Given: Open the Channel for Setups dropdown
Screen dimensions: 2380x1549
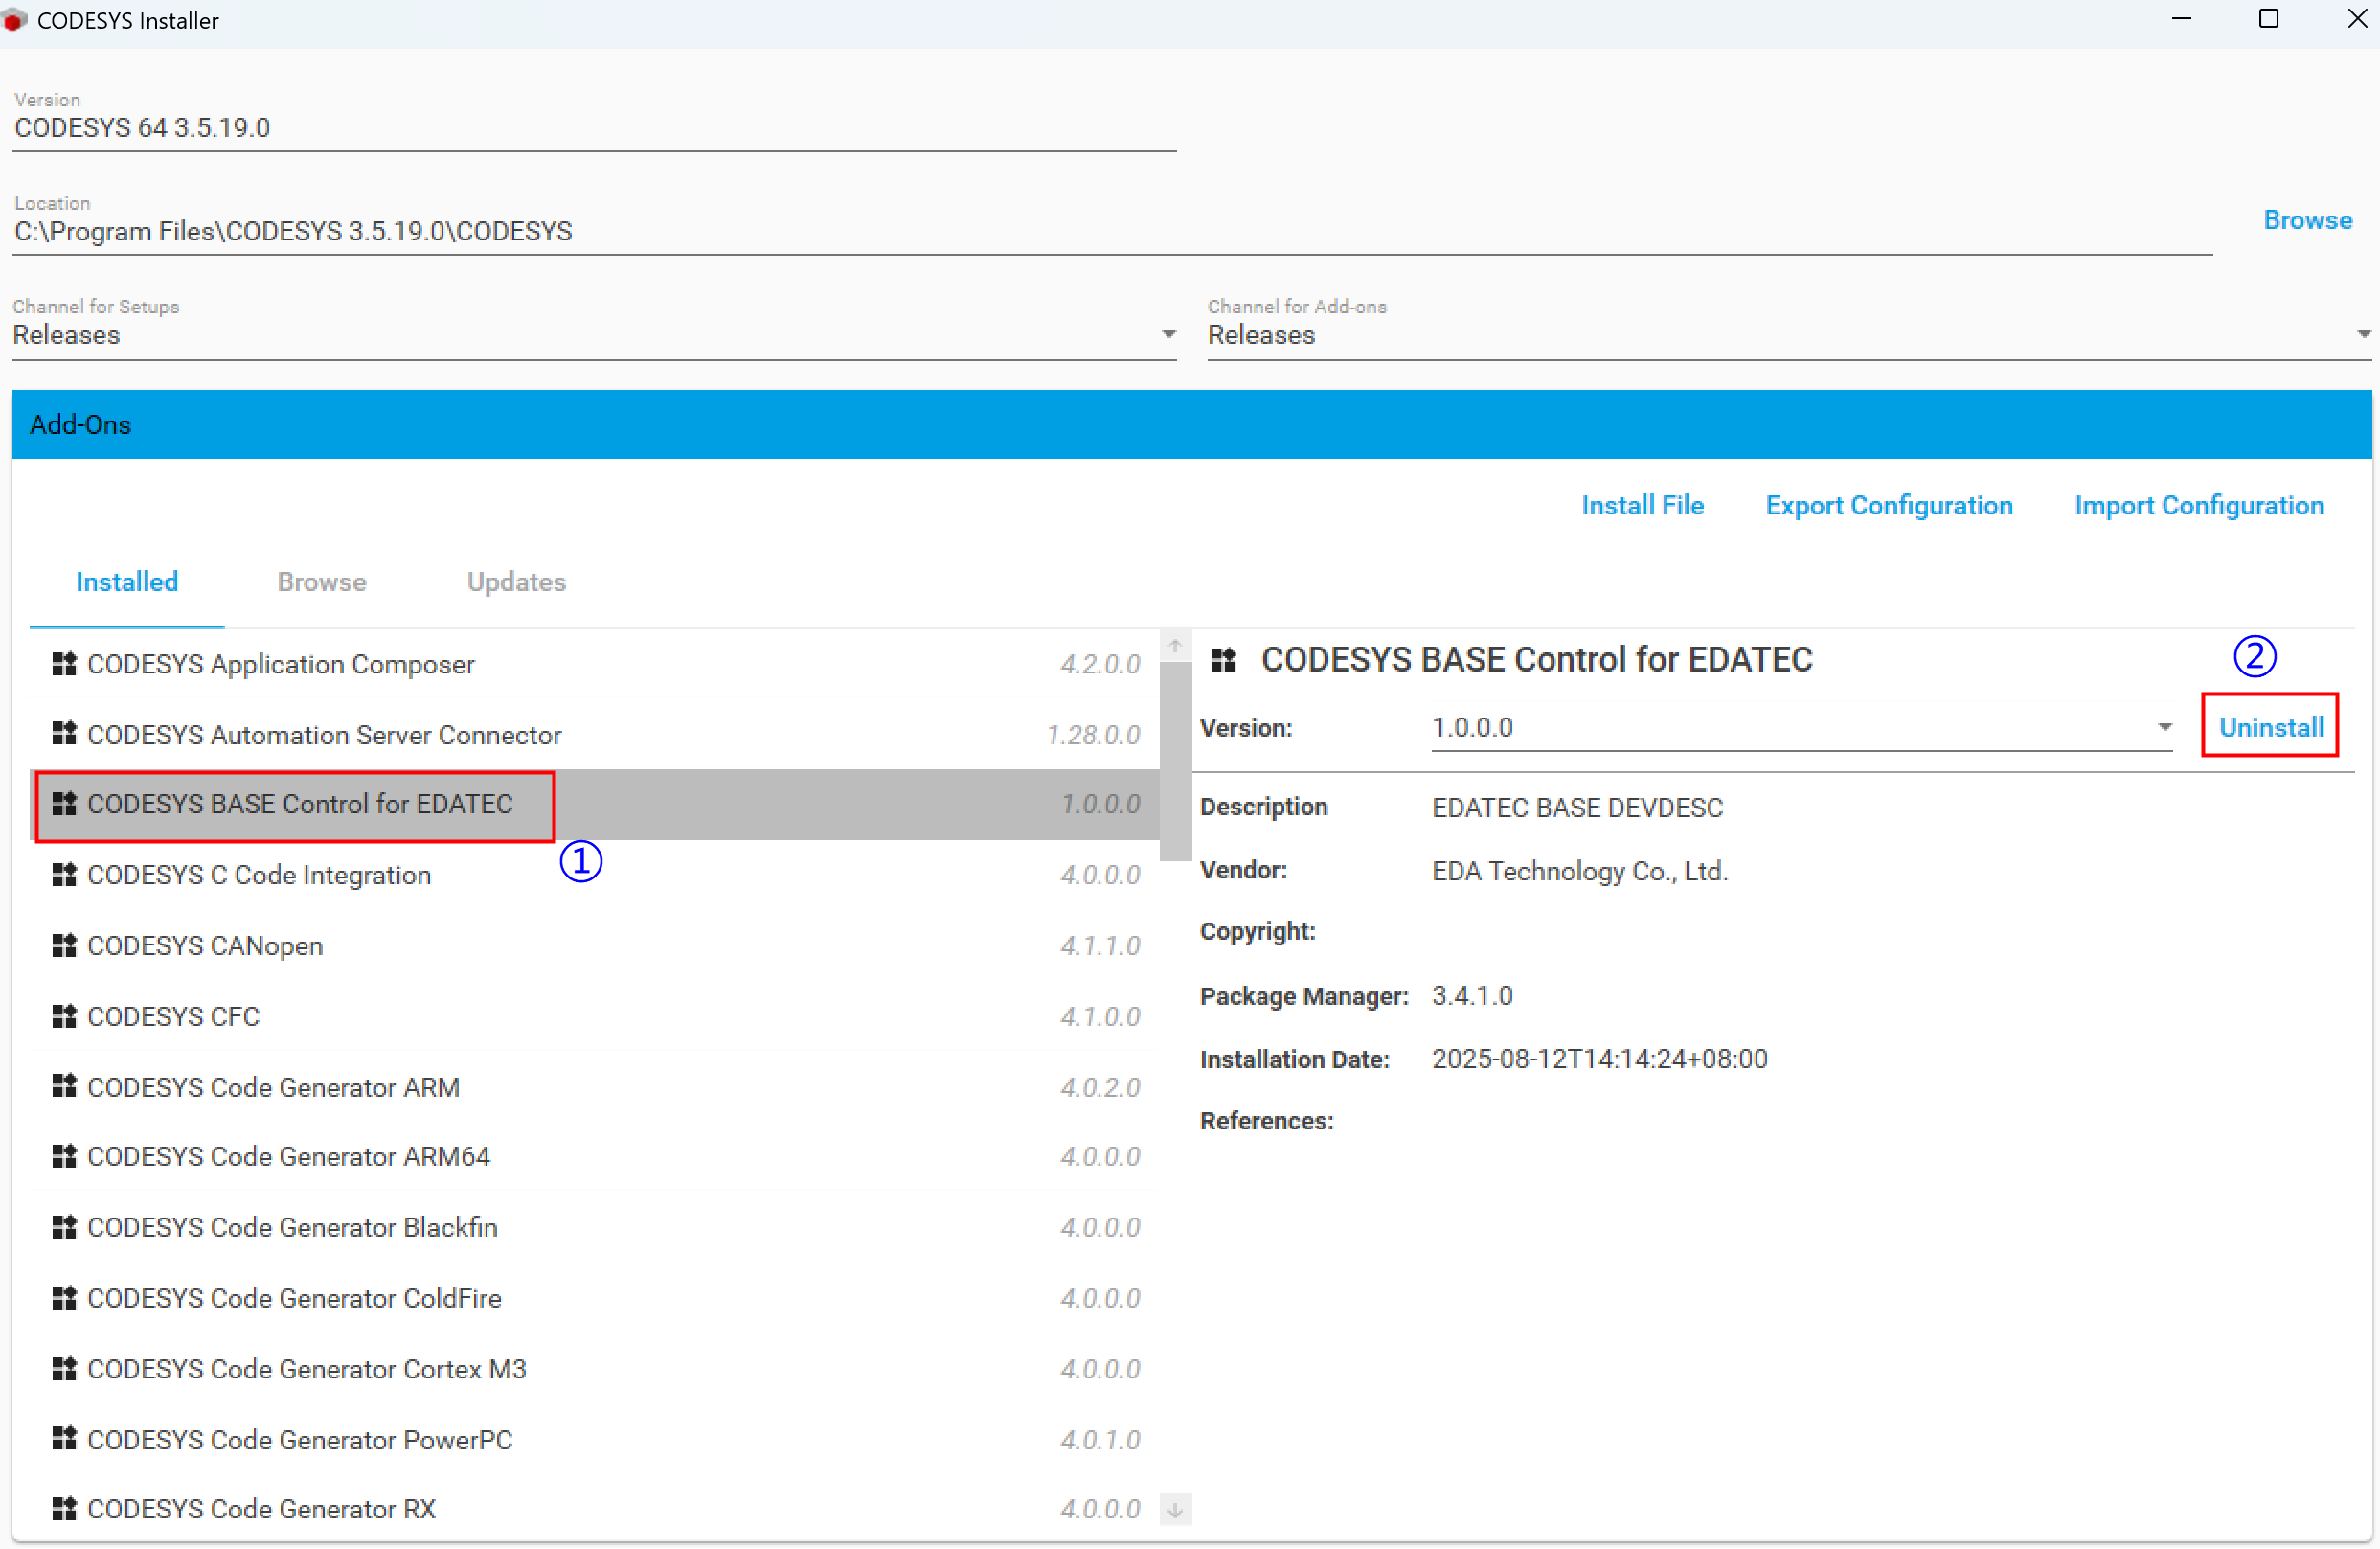Looking at the screenshot, I should [x=1168, y=334].
